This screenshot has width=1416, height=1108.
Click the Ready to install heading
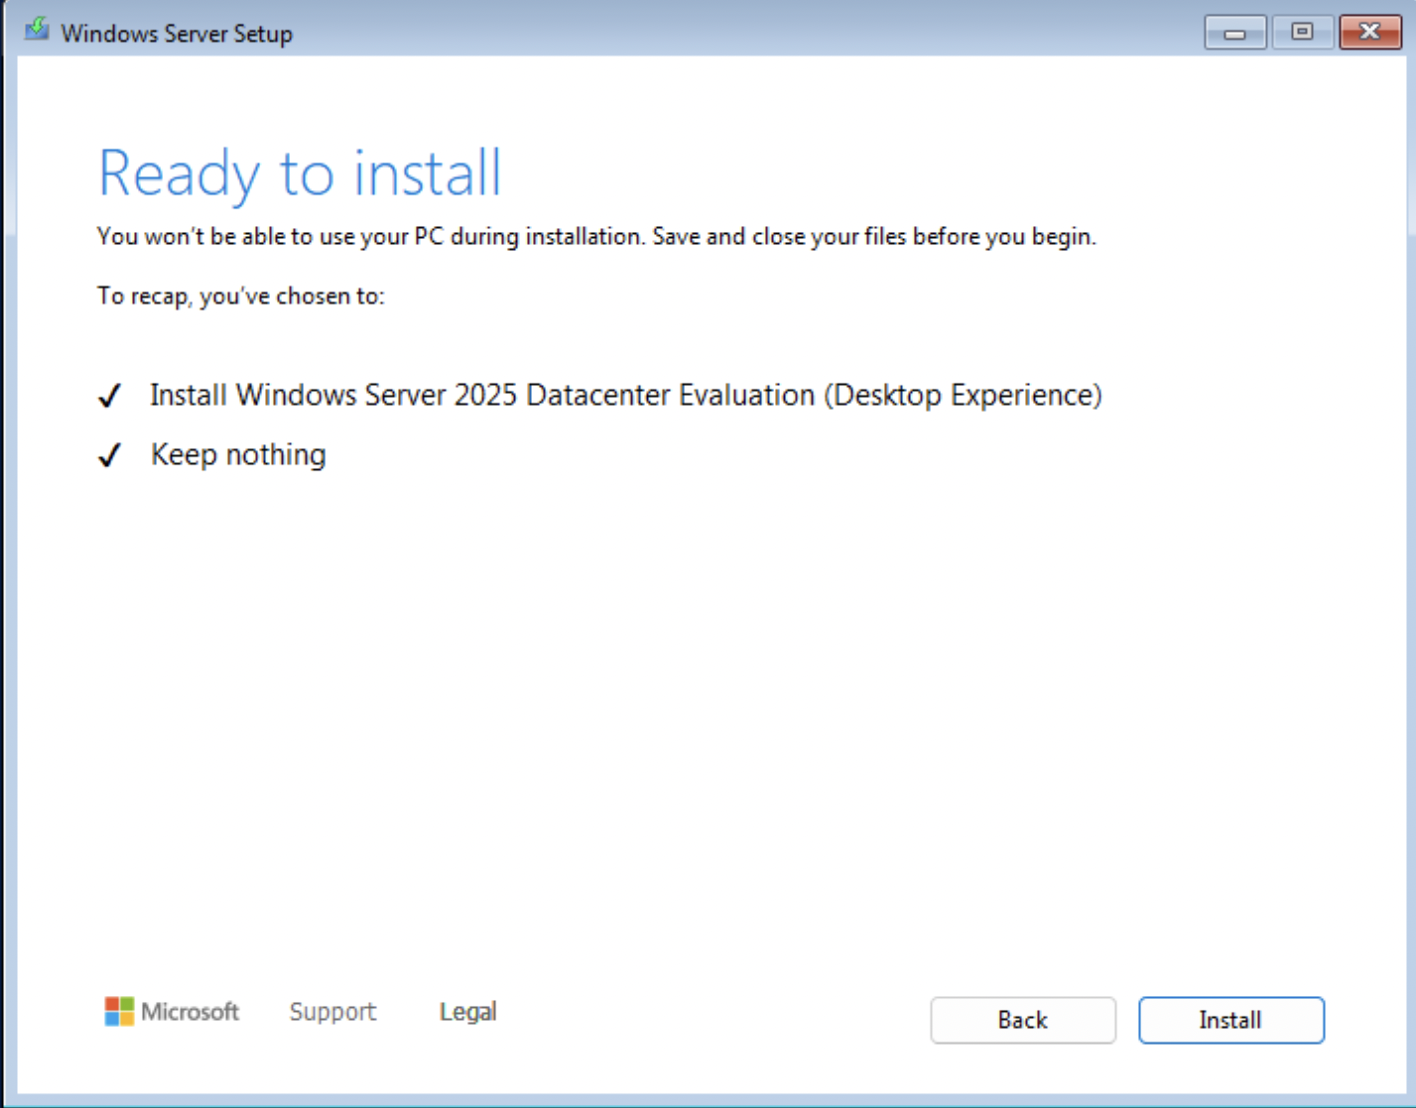tap(299, 172)
